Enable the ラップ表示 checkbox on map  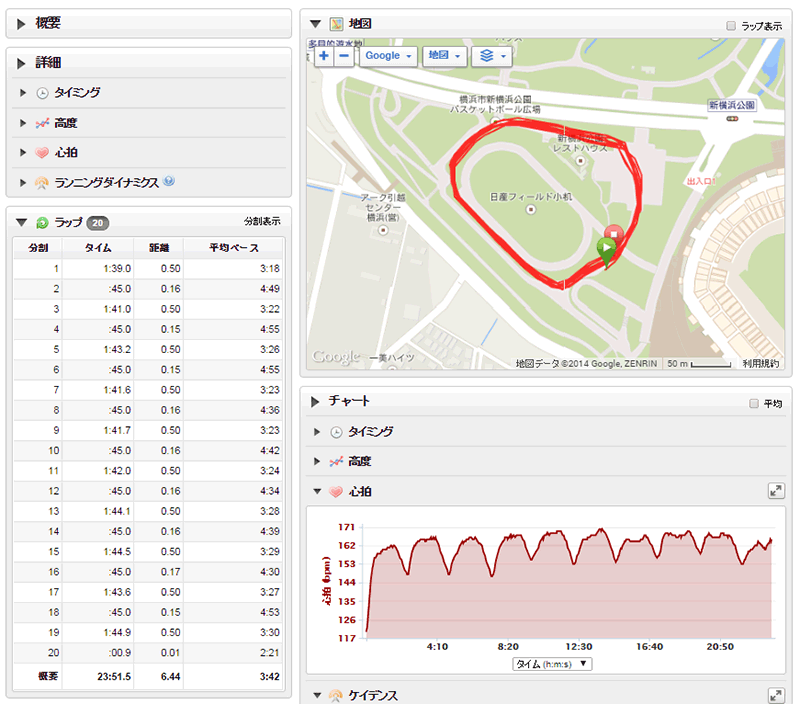(731, 25)
